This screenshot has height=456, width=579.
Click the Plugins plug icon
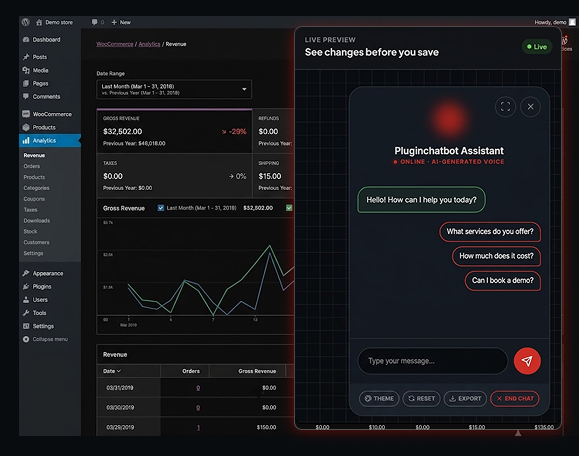coord(26,287)
